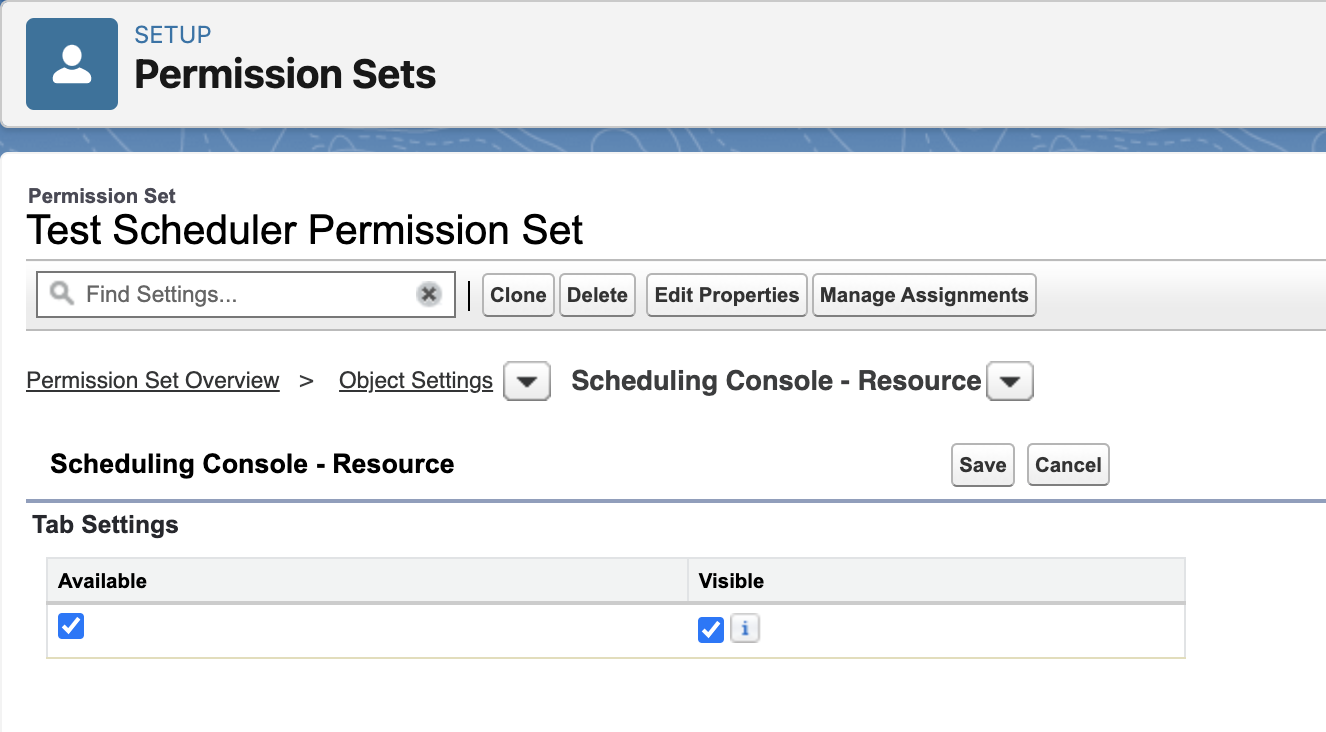Follow the Object Settings breadcrumb link
Screen dimensions: 1326x732
click(416, 381)
